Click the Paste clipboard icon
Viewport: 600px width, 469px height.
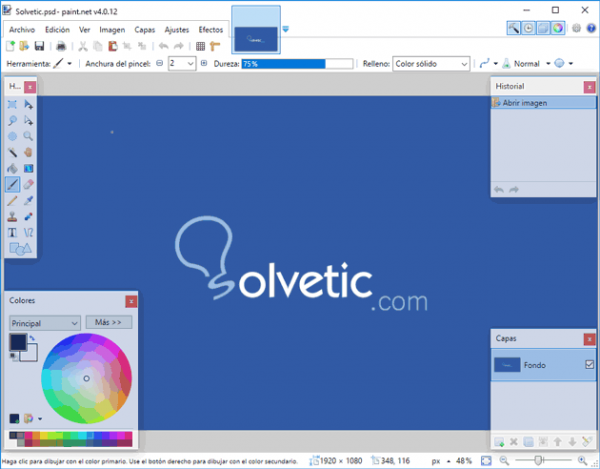point(113,46)
